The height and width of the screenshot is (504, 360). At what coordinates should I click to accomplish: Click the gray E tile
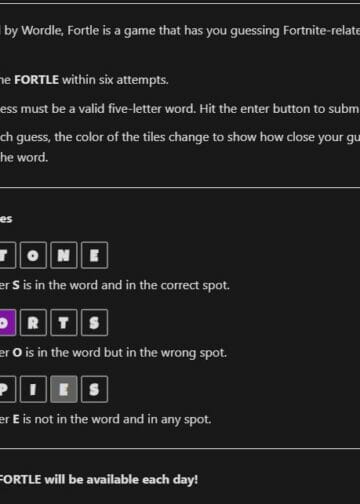[64, 389]
